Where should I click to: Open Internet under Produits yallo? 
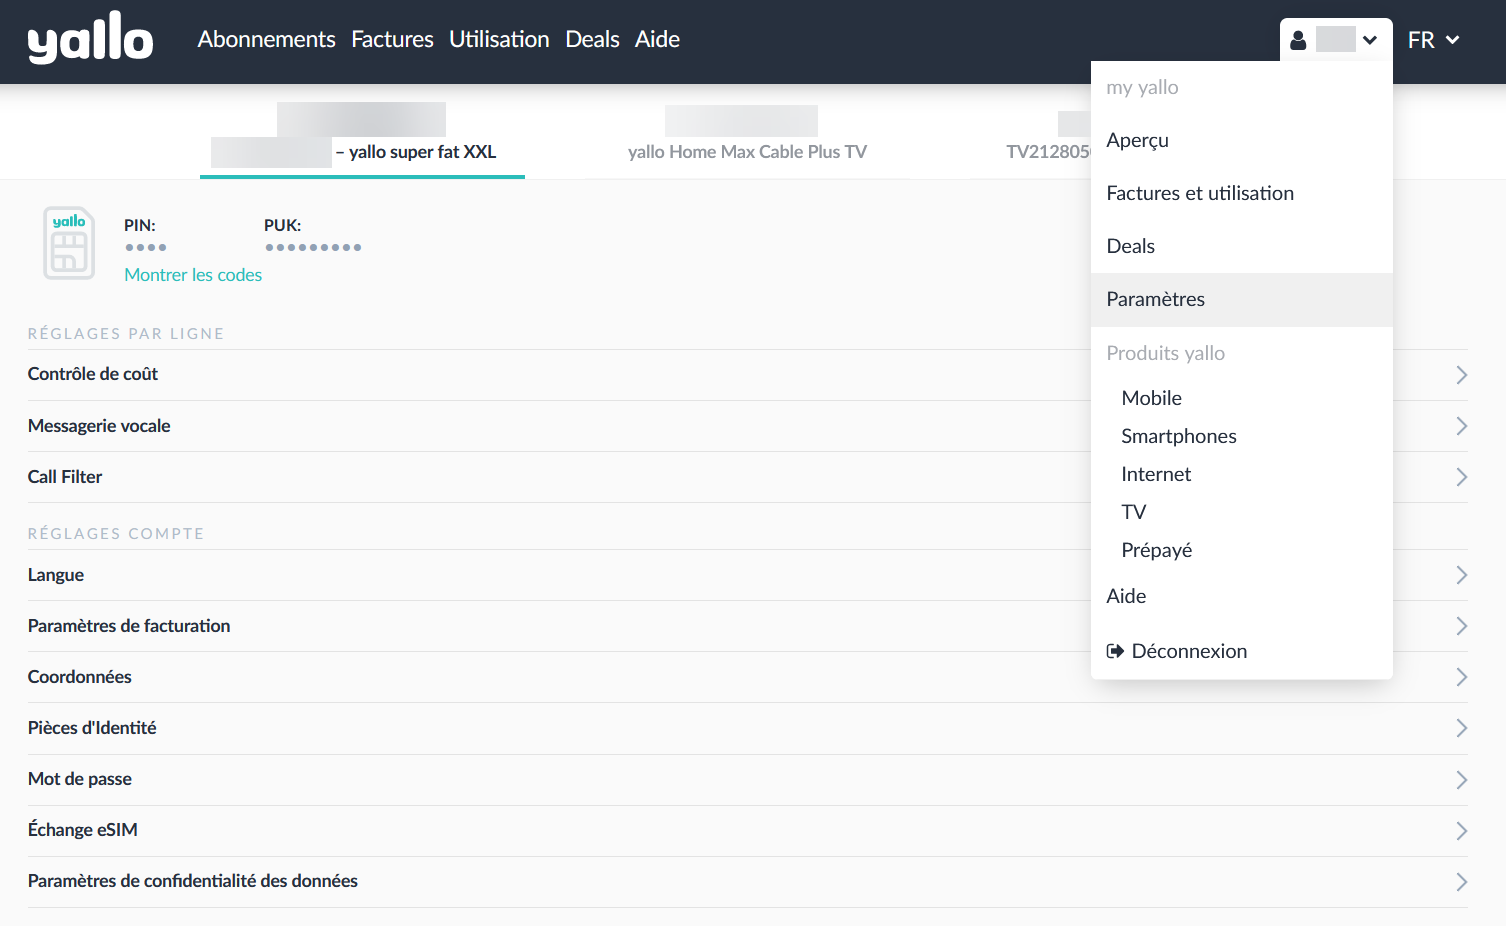click(x=1156, y=474)
